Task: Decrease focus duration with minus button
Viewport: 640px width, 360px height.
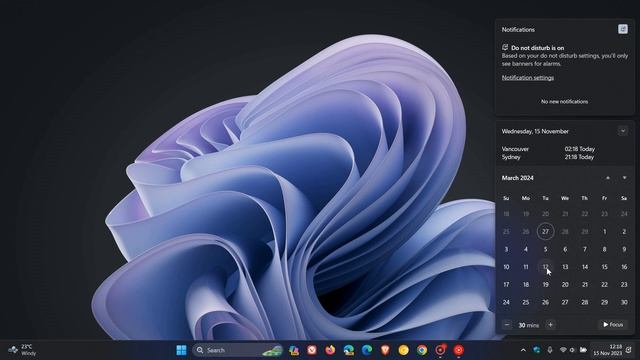Action: 507,325
